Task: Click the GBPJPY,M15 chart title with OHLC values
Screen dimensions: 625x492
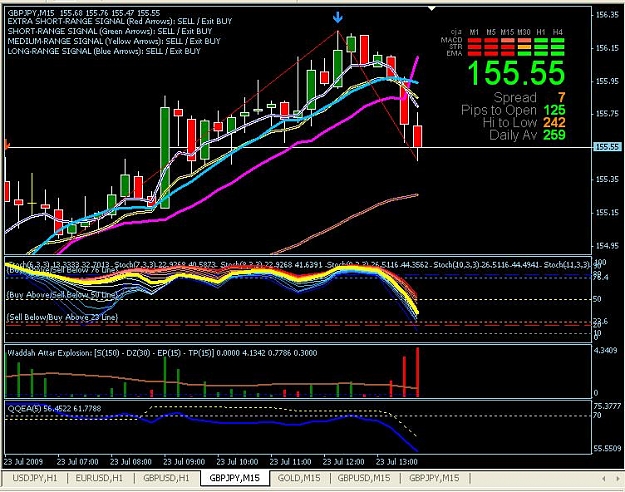Action: [x=84, y=13]
